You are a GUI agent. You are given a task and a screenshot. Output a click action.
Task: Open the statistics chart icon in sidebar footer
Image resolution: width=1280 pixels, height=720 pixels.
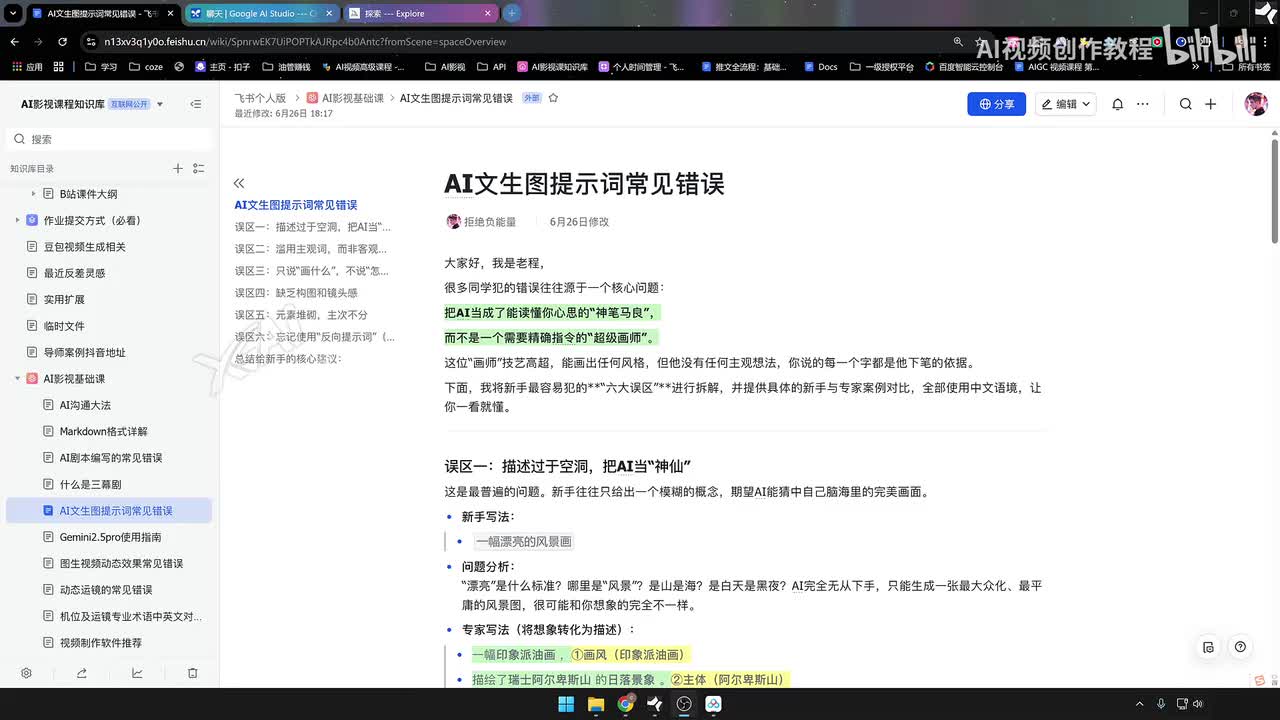(137, 673)
